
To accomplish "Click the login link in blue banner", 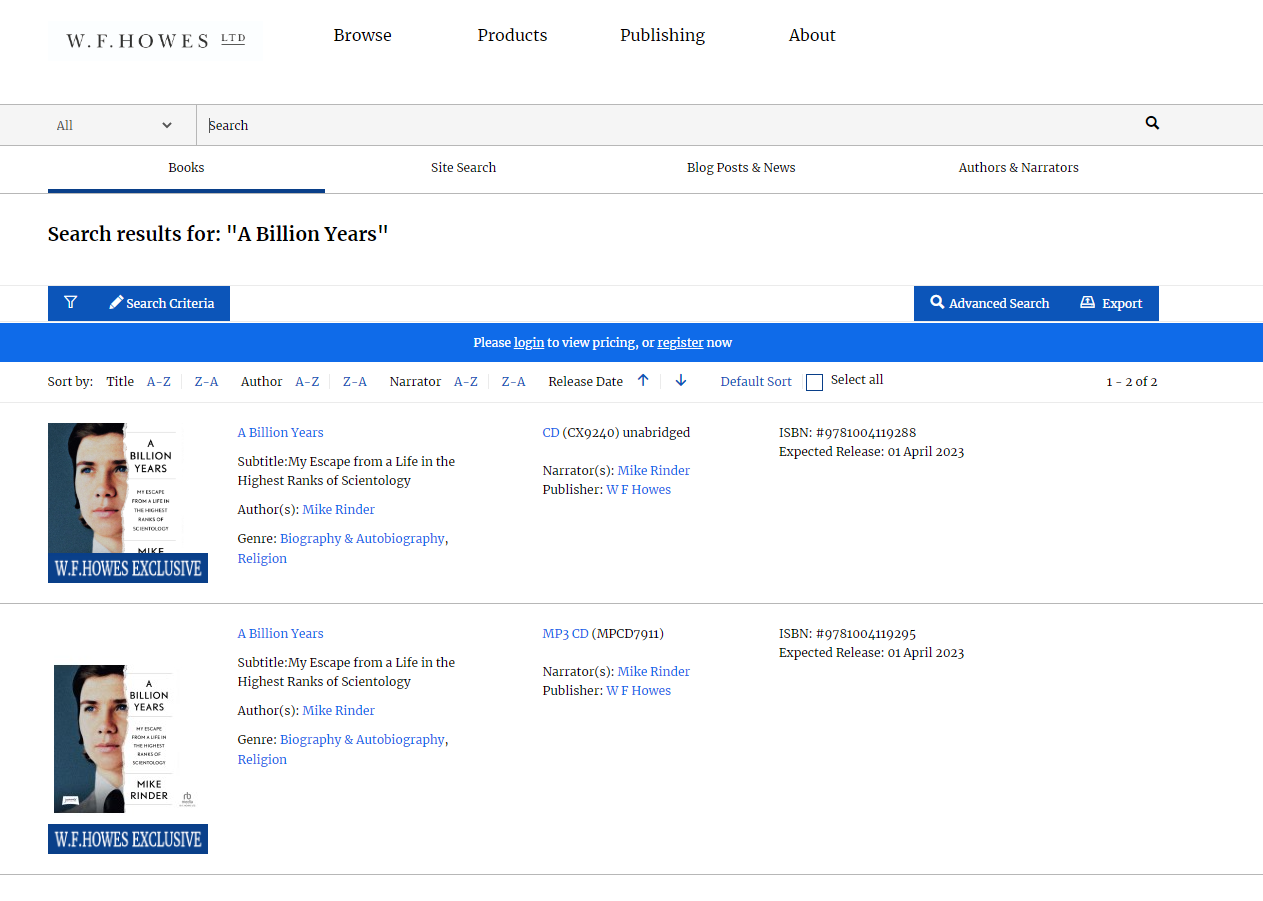I will pyautogui.click(x=528, y=343).
